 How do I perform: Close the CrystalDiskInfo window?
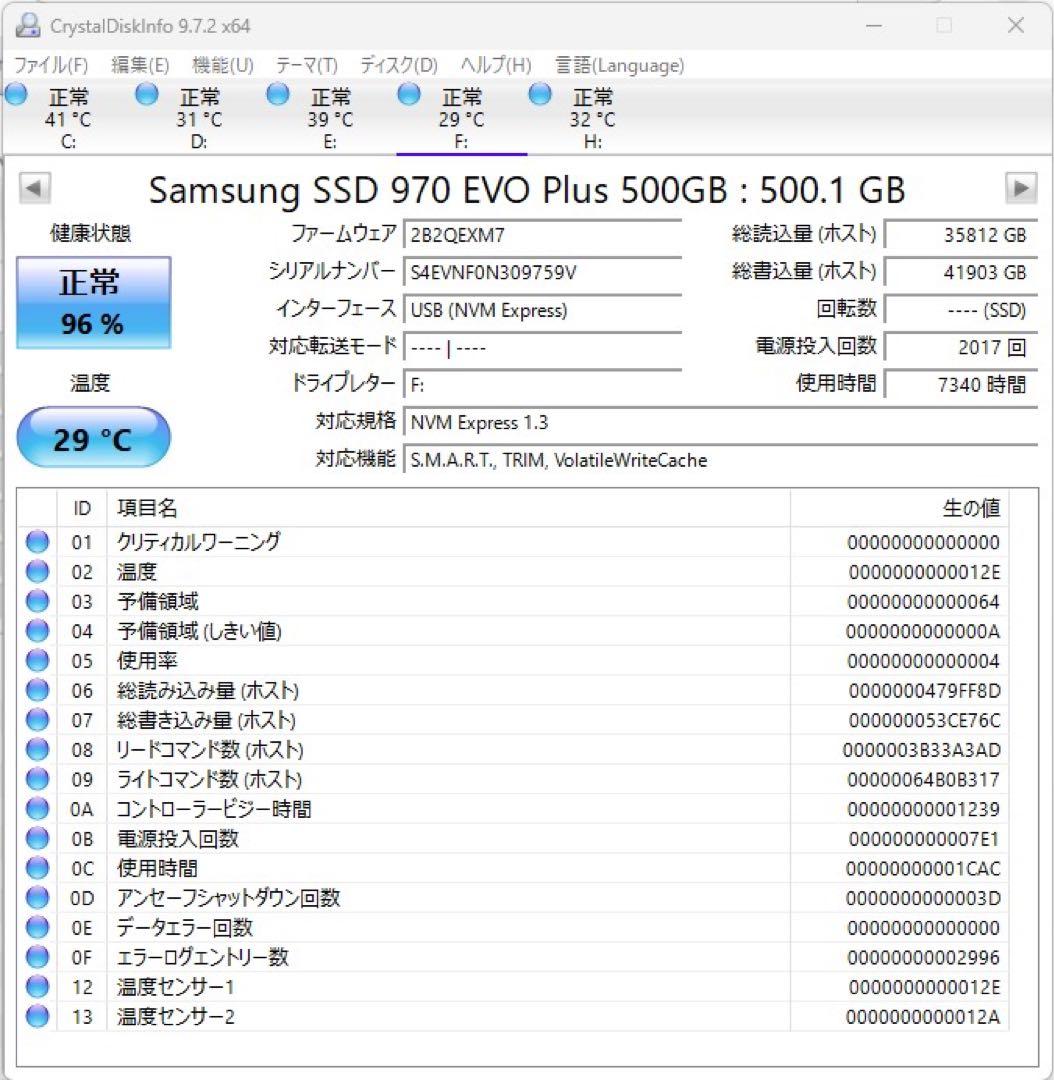1016,25
